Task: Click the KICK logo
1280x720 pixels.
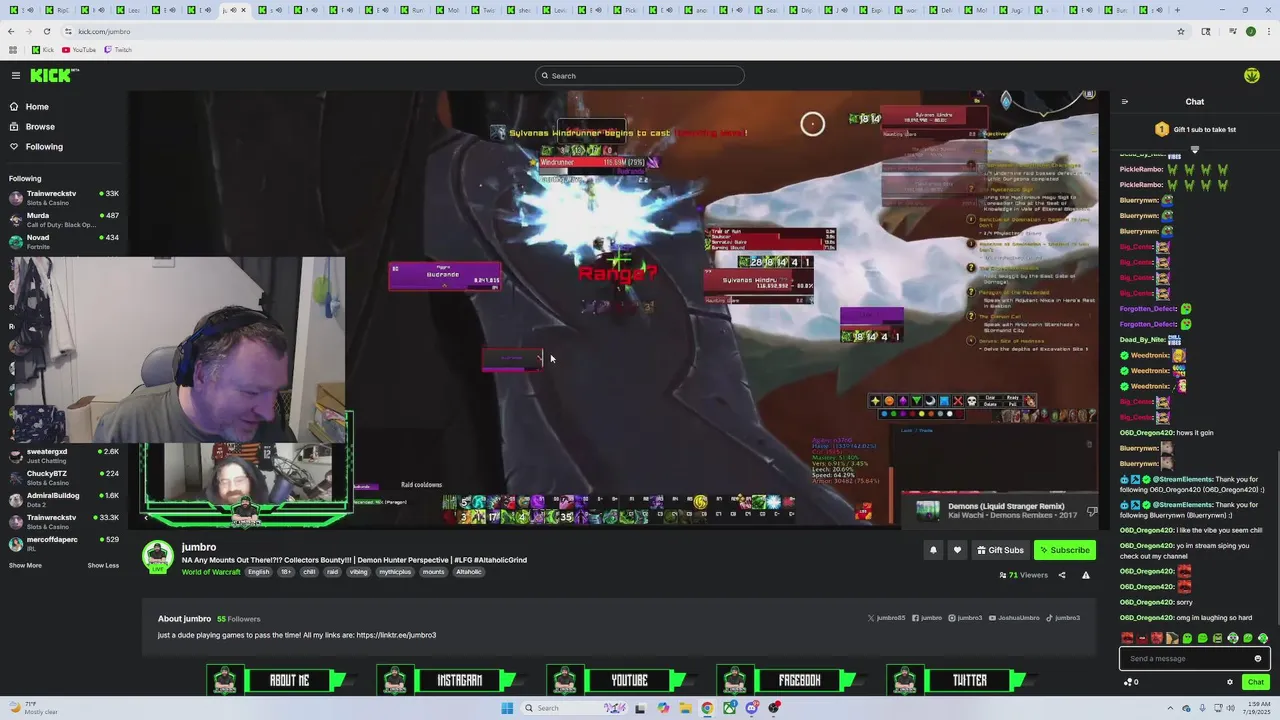Action: click(53, 75)
